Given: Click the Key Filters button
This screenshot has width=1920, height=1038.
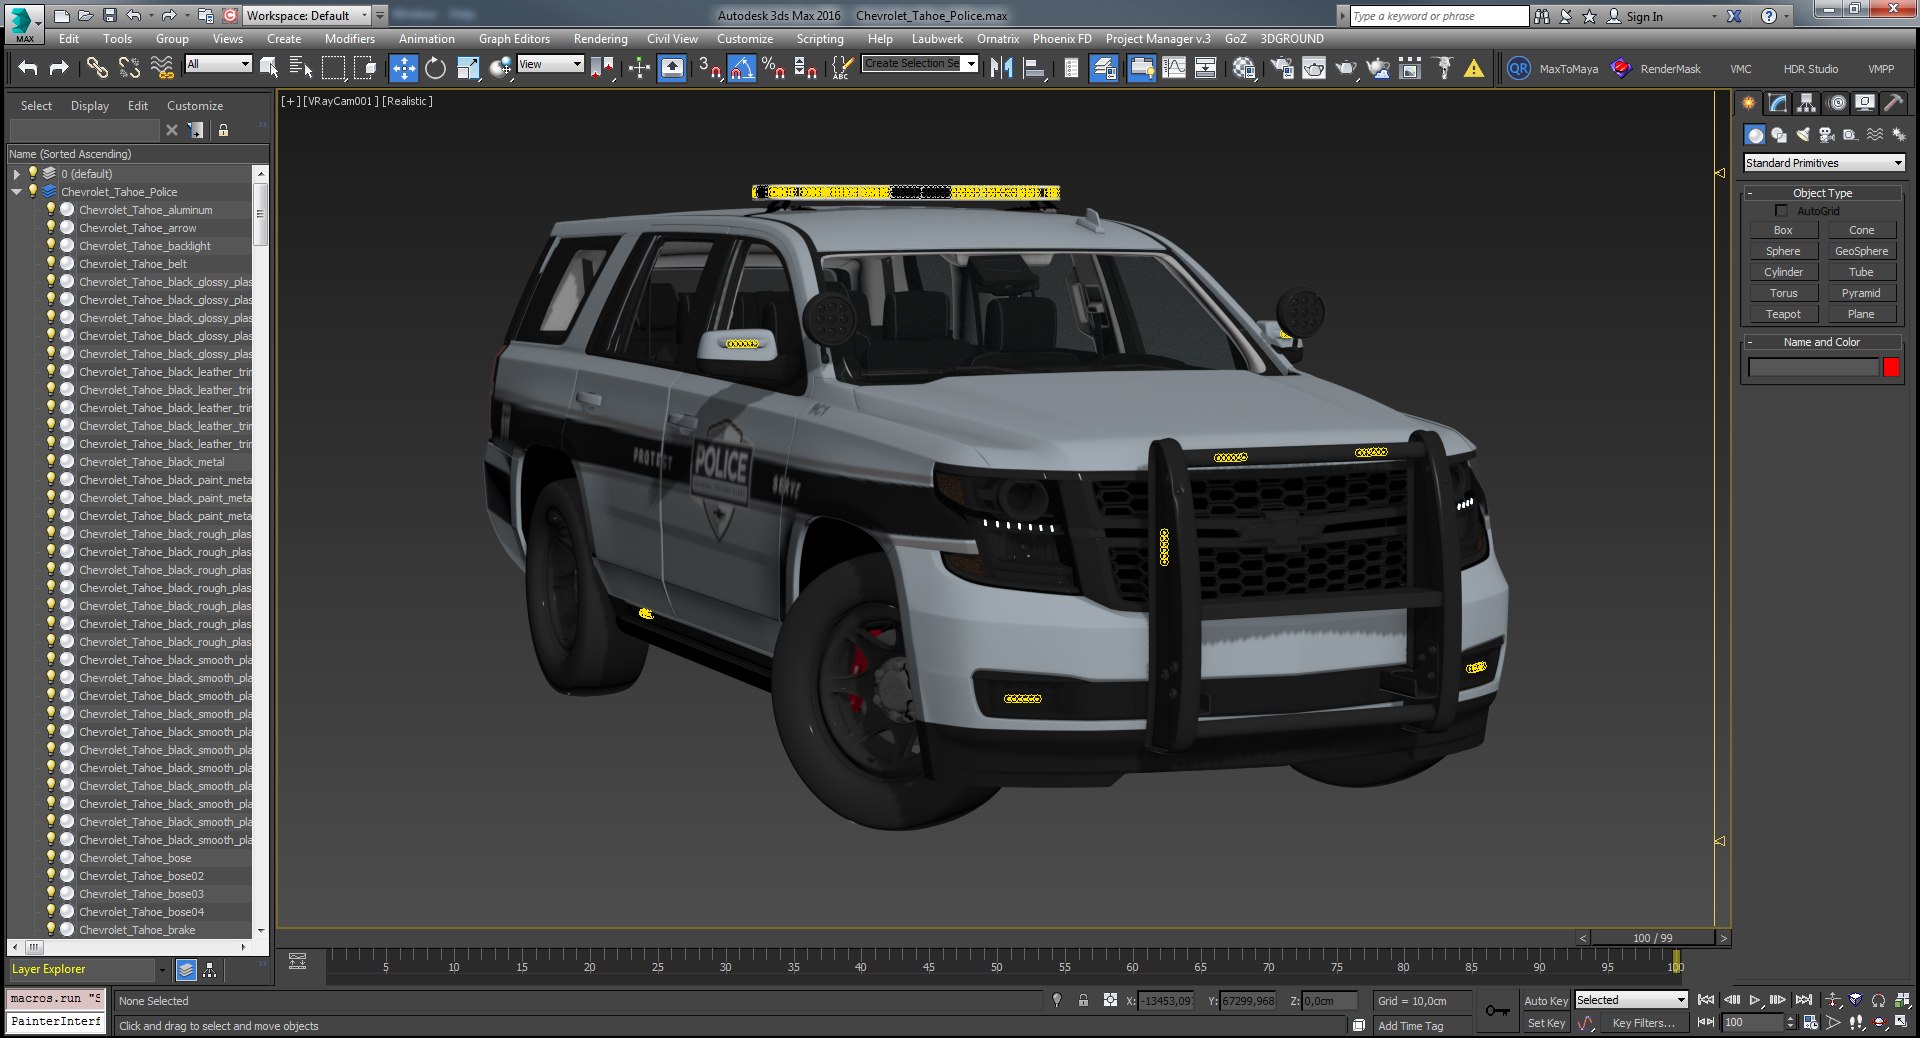Looking at the screenshot, I should coord(1643,1023).
